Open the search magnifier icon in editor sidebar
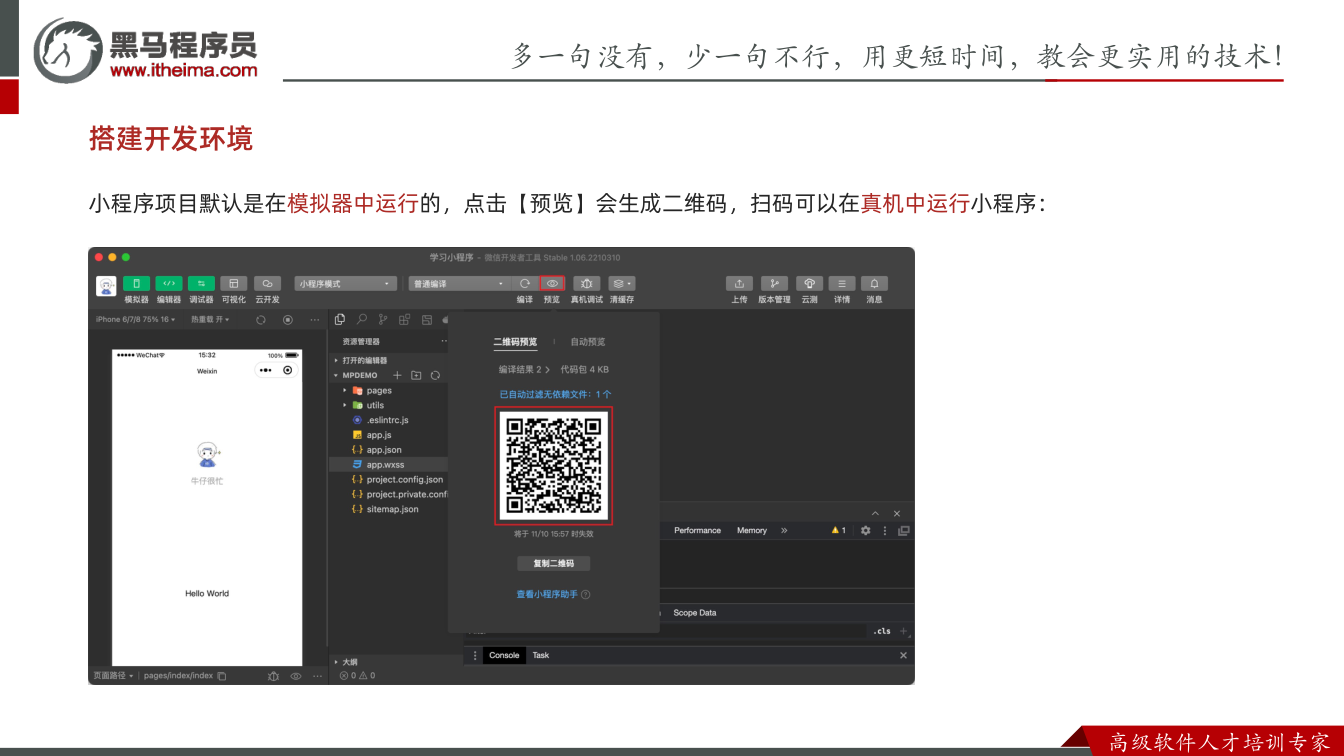The height and width of the screenshot is (756, 1344). tap(362, 320)
